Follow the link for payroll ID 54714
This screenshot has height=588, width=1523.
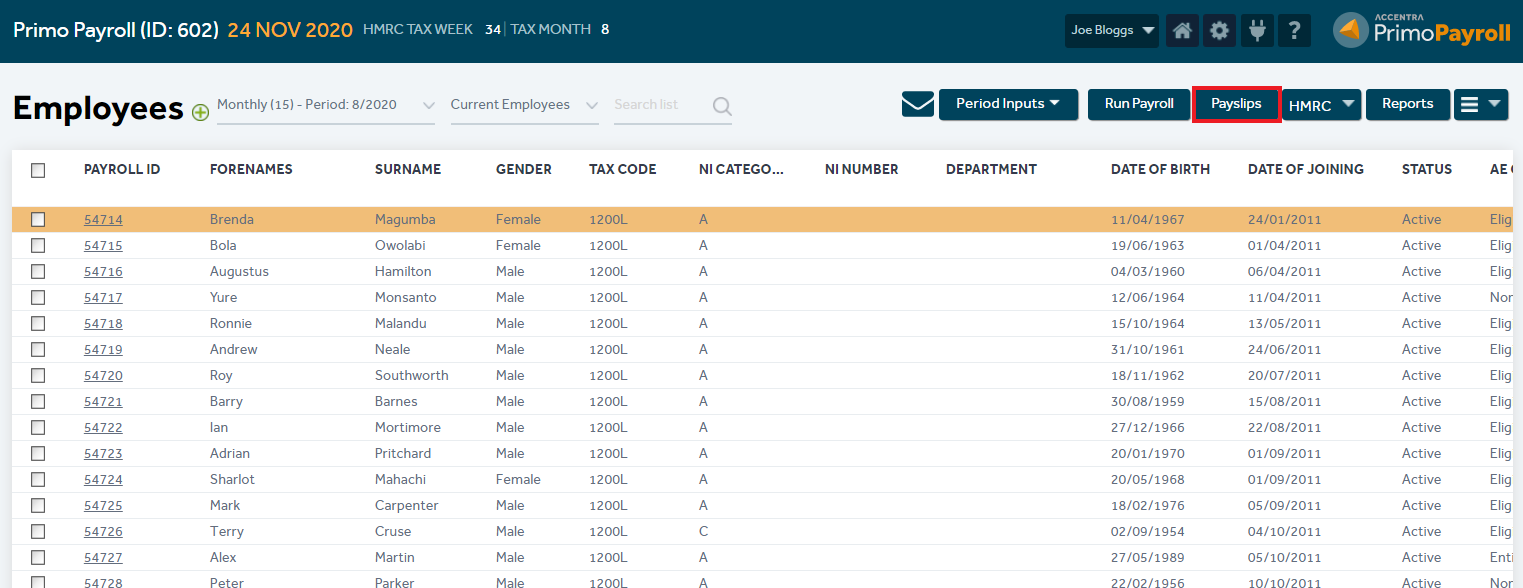click(x=103, y=219)
